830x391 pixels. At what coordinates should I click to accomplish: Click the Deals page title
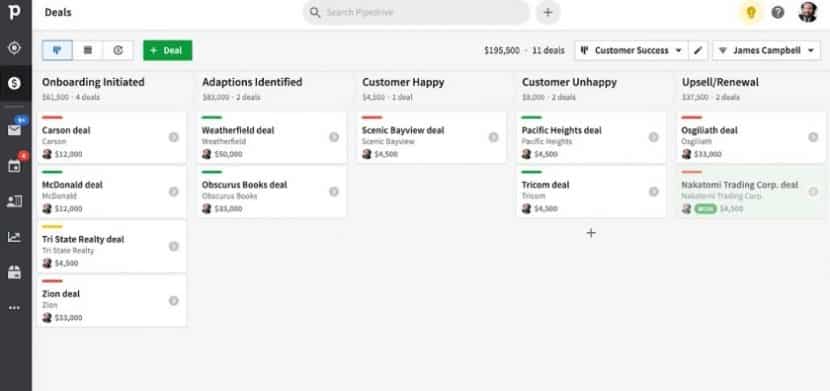[58, 12]
